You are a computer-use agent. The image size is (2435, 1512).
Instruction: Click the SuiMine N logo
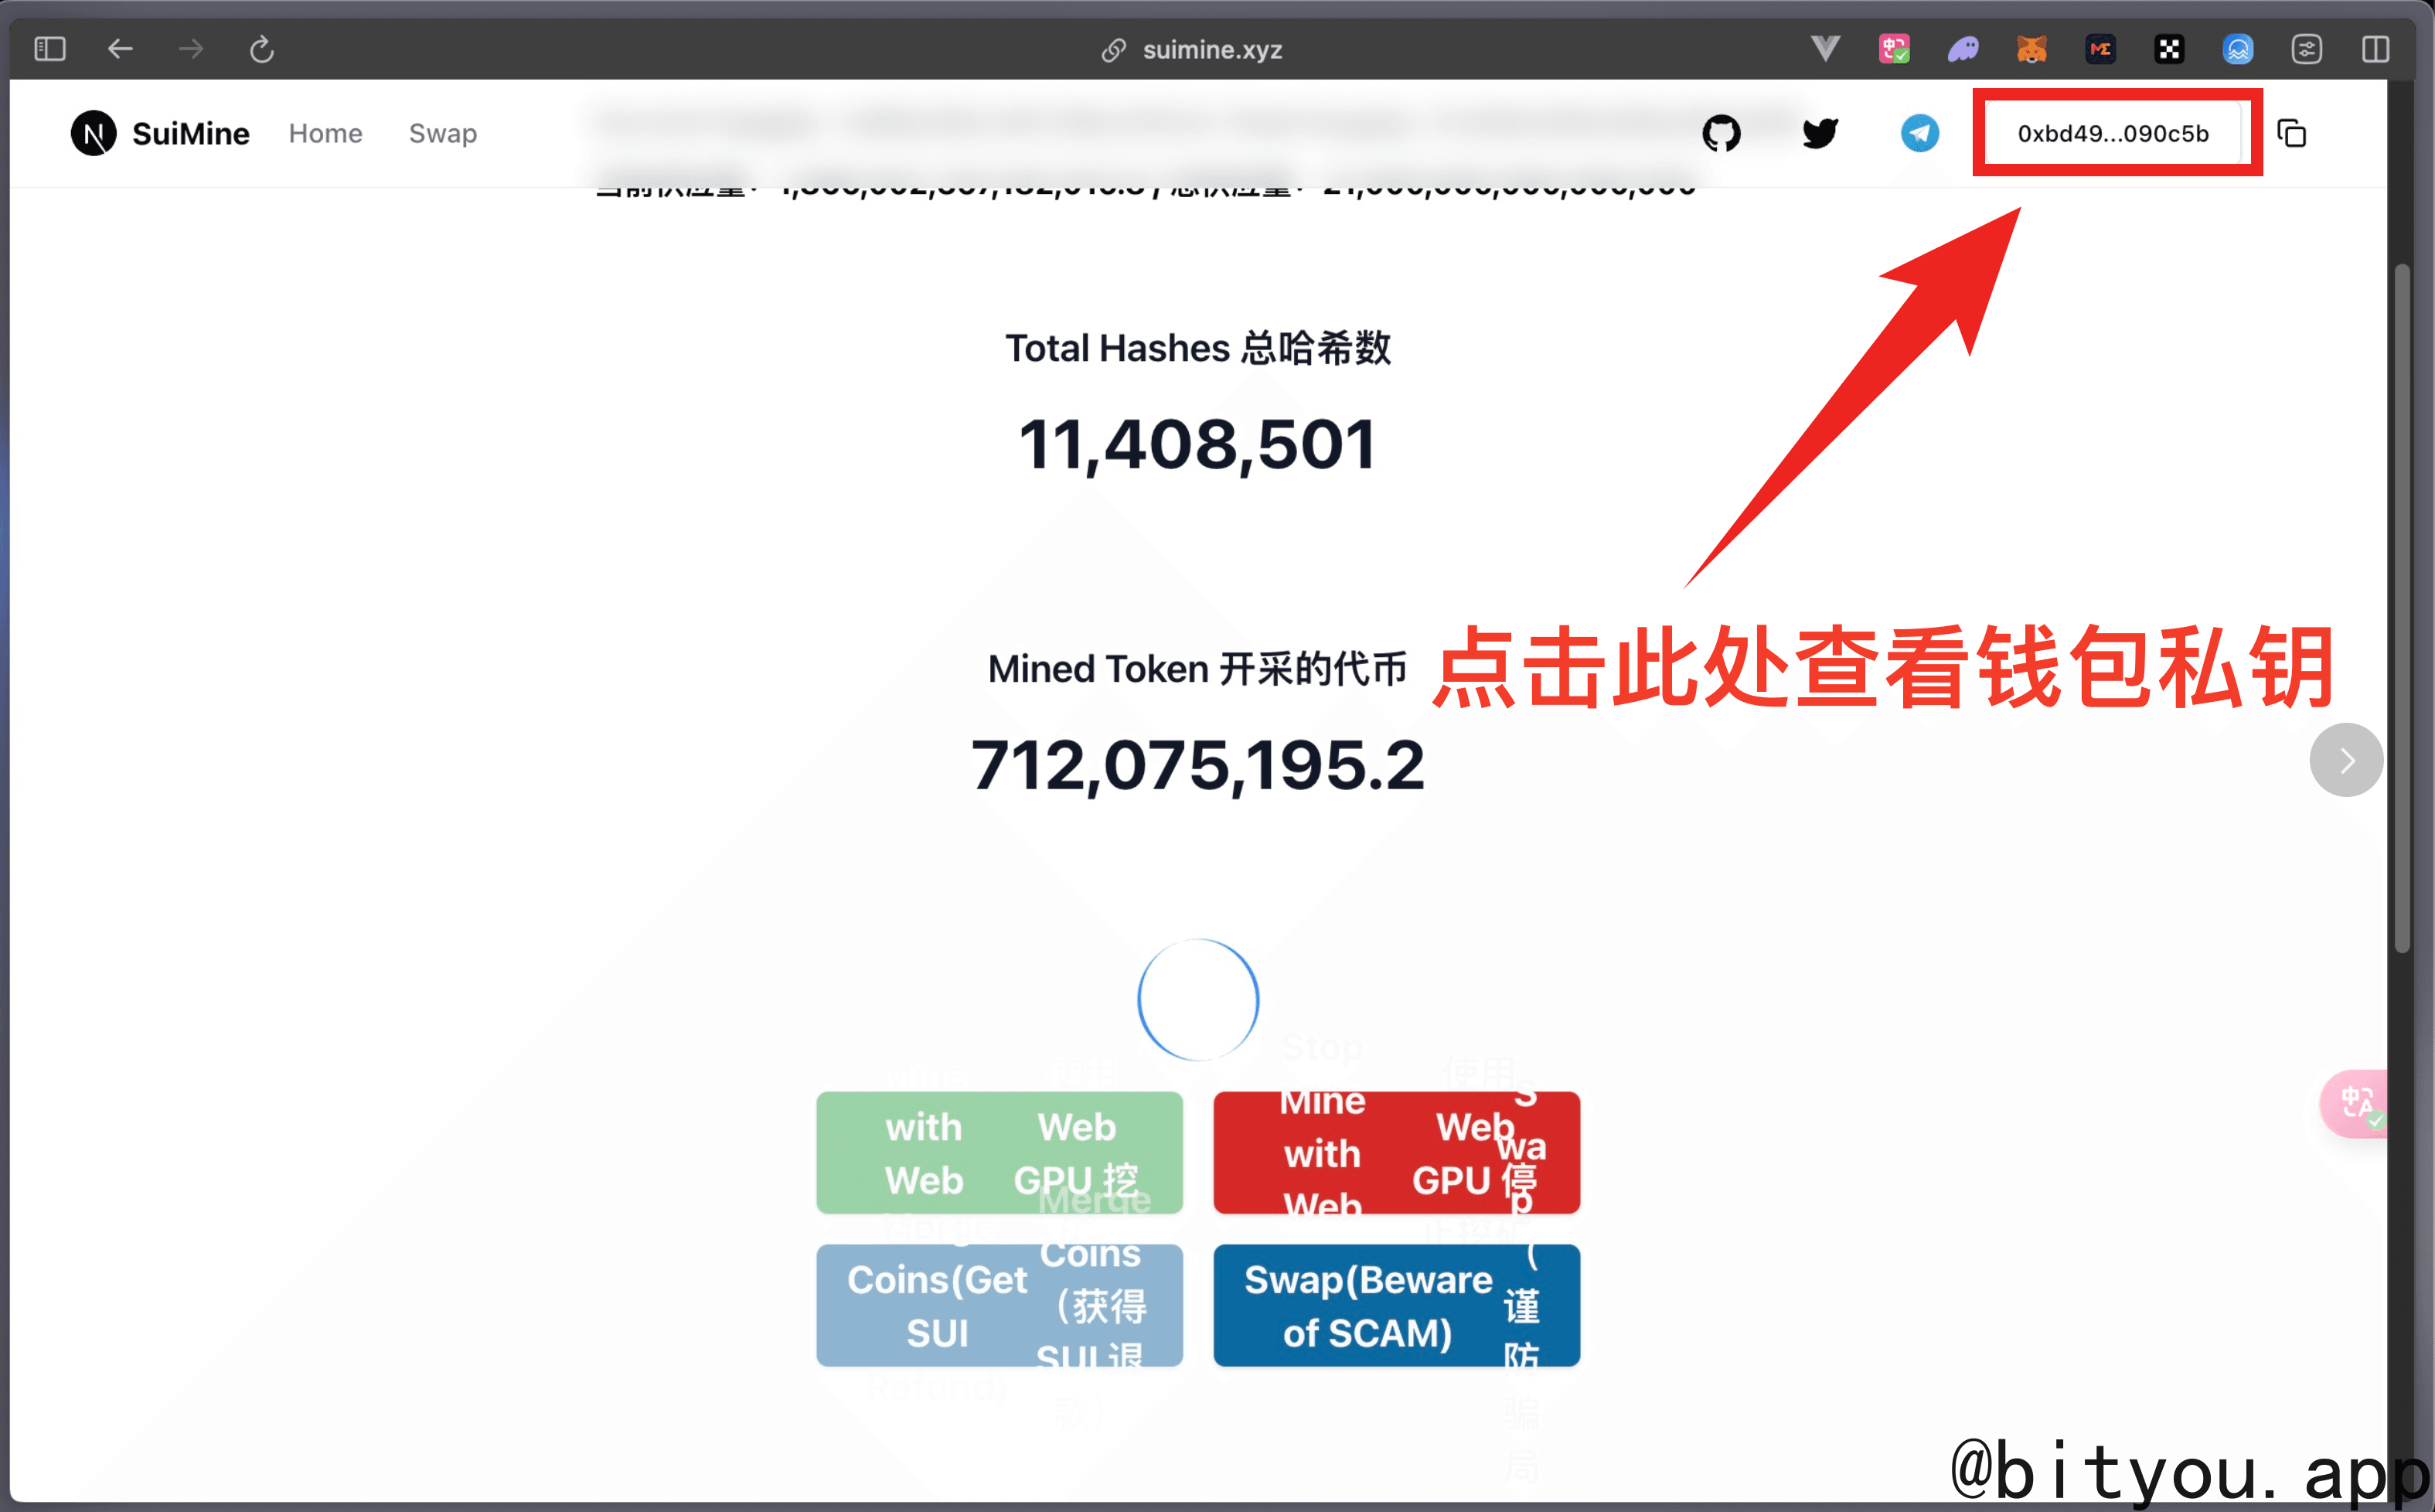point(93,133)
